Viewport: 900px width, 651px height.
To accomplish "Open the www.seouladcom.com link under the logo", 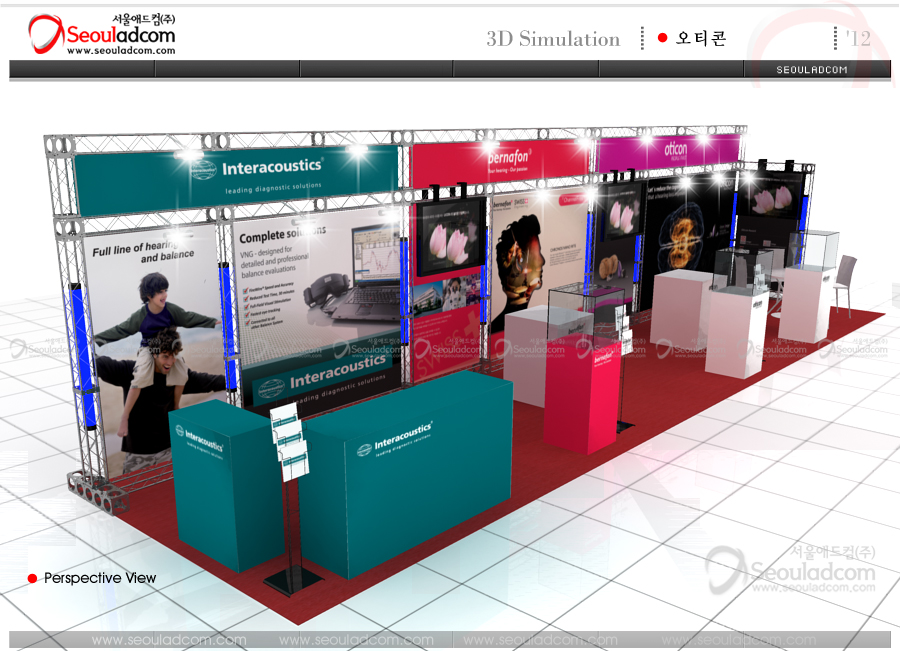I will pyautogui.click(x=121, y=50).
